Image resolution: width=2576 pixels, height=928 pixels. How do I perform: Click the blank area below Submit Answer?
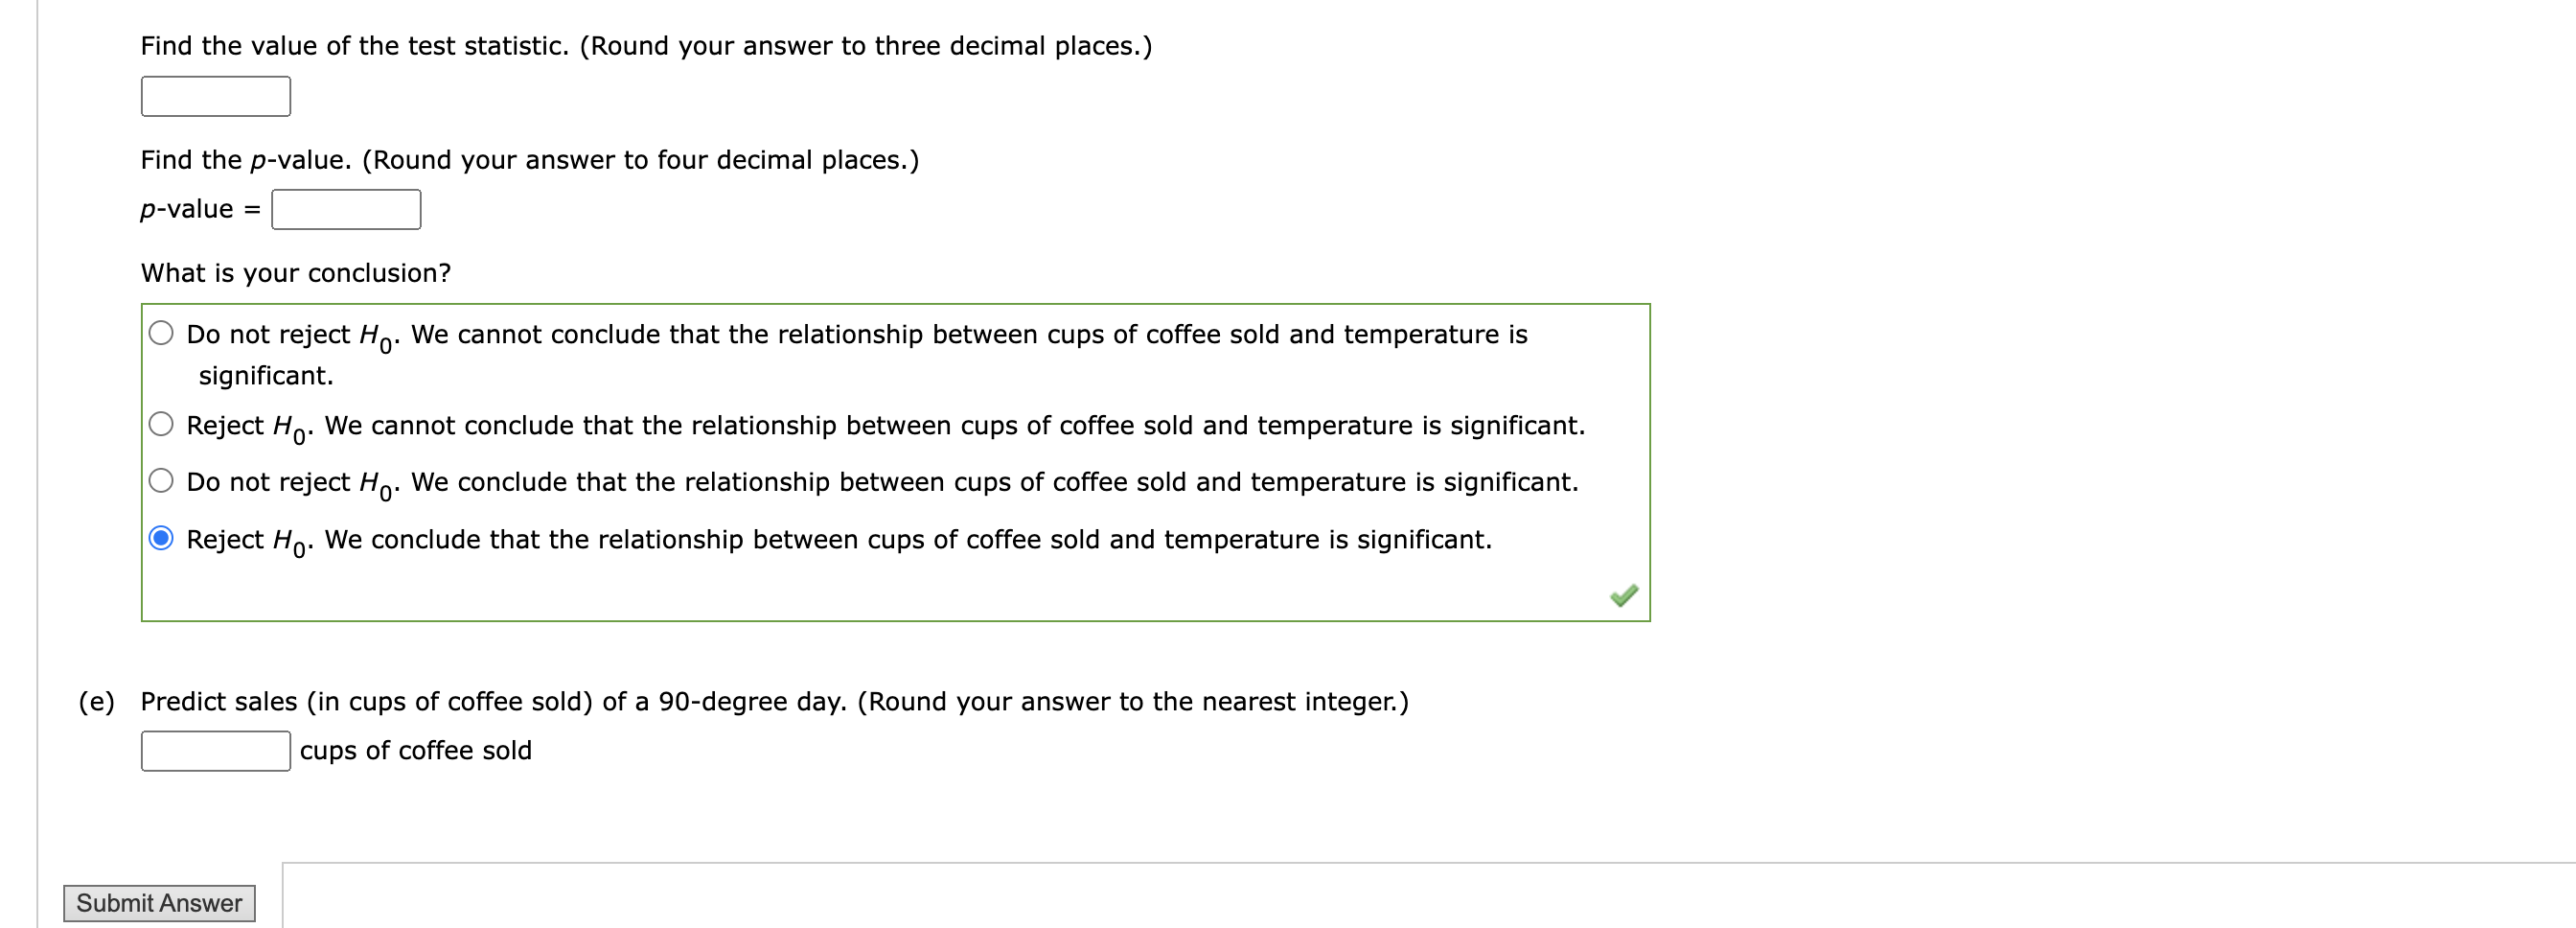pyautogui.click(x=160, y=925)
